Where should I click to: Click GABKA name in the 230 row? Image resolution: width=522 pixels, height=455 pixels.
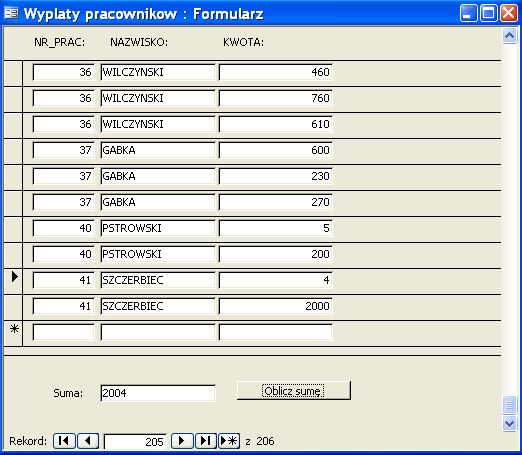click(x=158, y=176)
